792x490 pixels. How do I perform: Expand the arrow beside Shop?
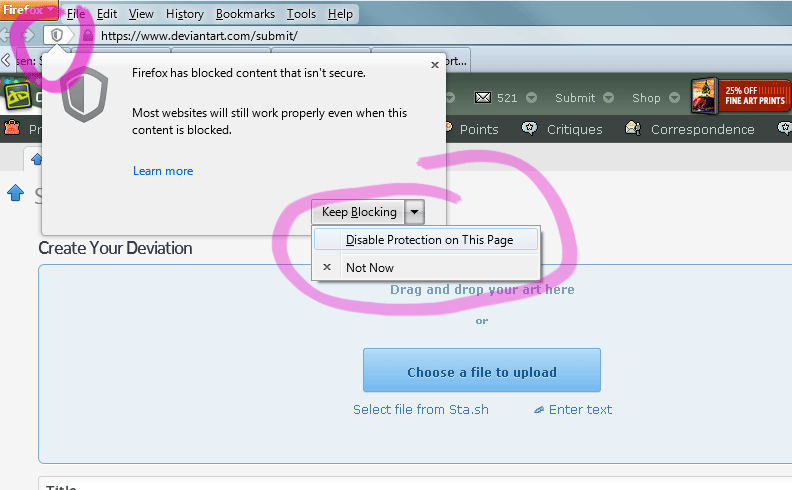point(674,97)
